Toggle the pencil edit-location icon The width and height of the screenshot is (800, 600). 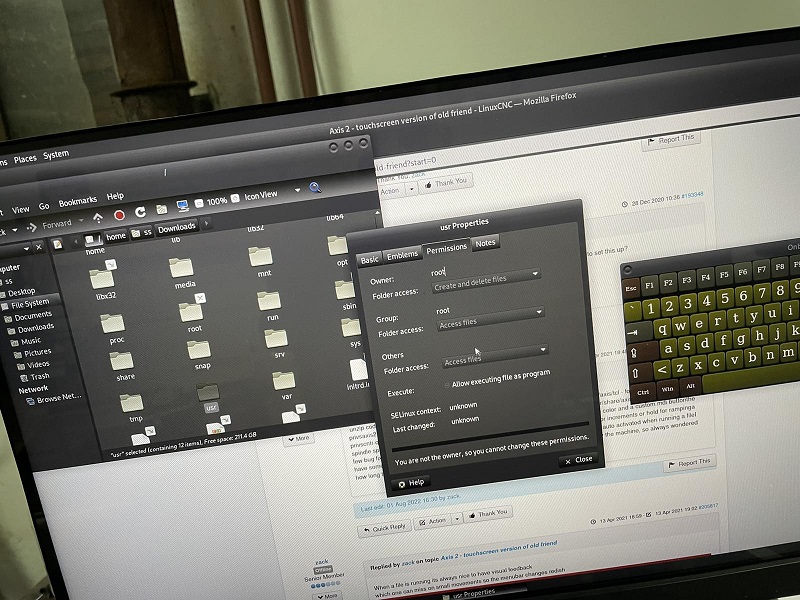58,244
